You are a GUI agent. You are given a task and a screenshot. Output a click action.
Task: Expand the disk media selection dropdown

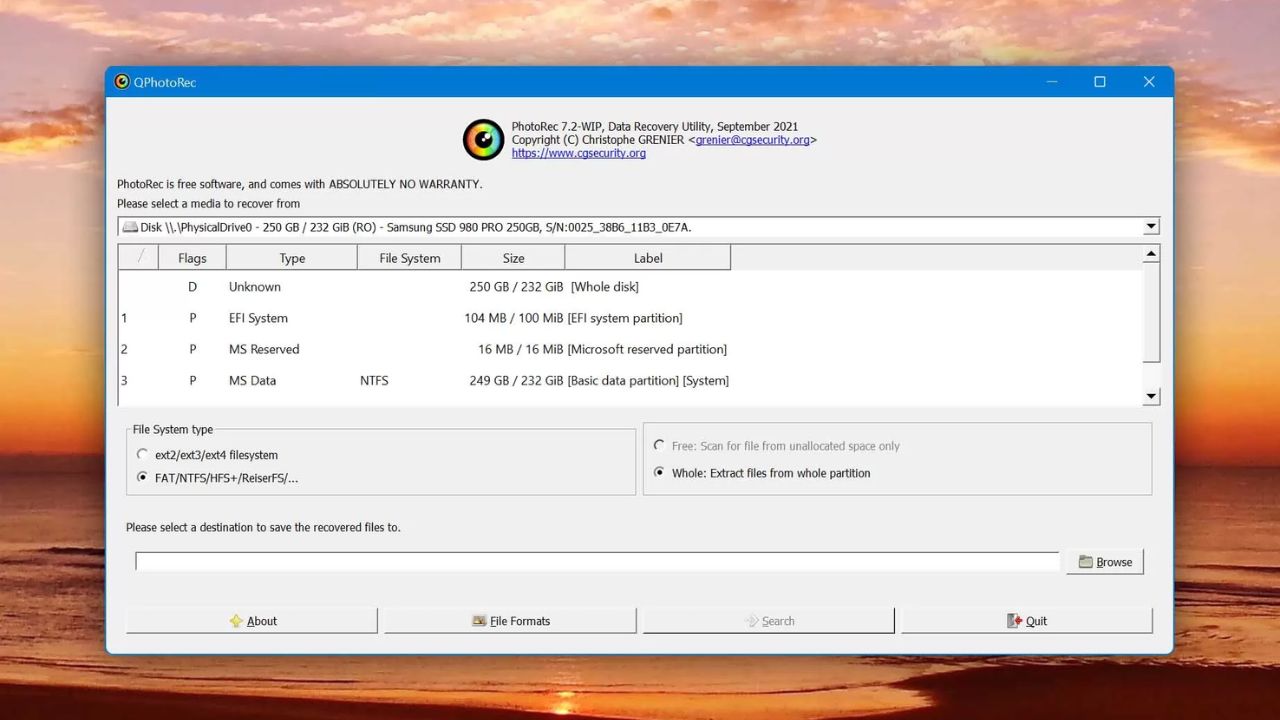(1151, 227)
